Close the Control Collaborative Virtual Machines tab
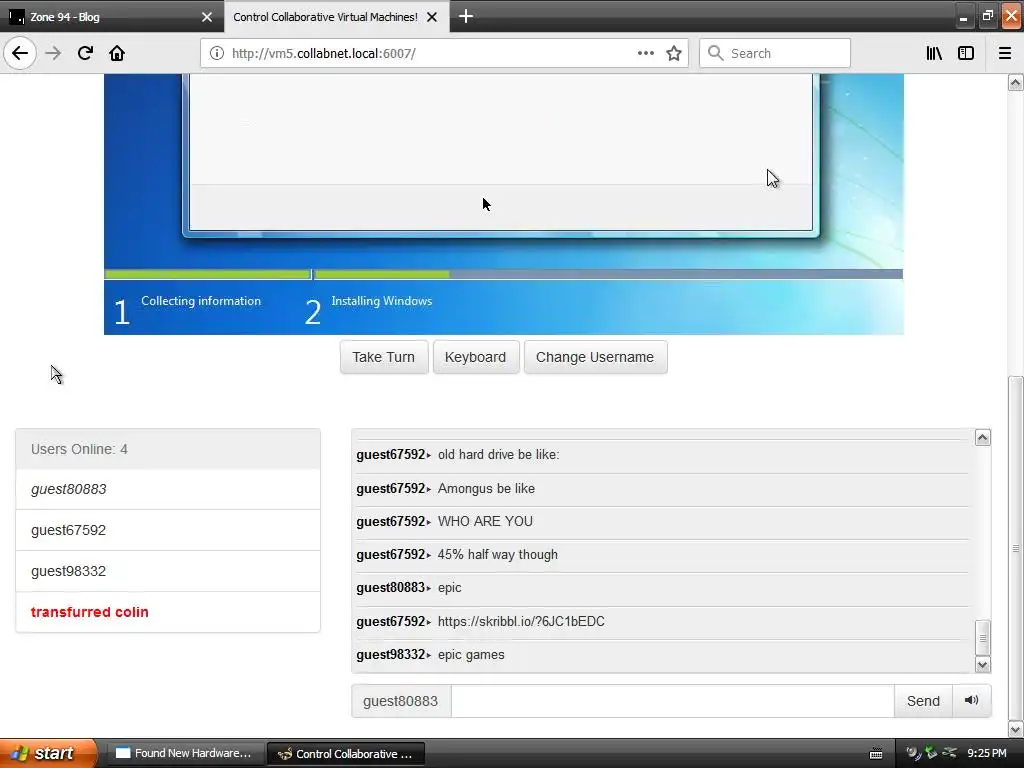The image size is (1024, 768). click(x=432, y=17)
